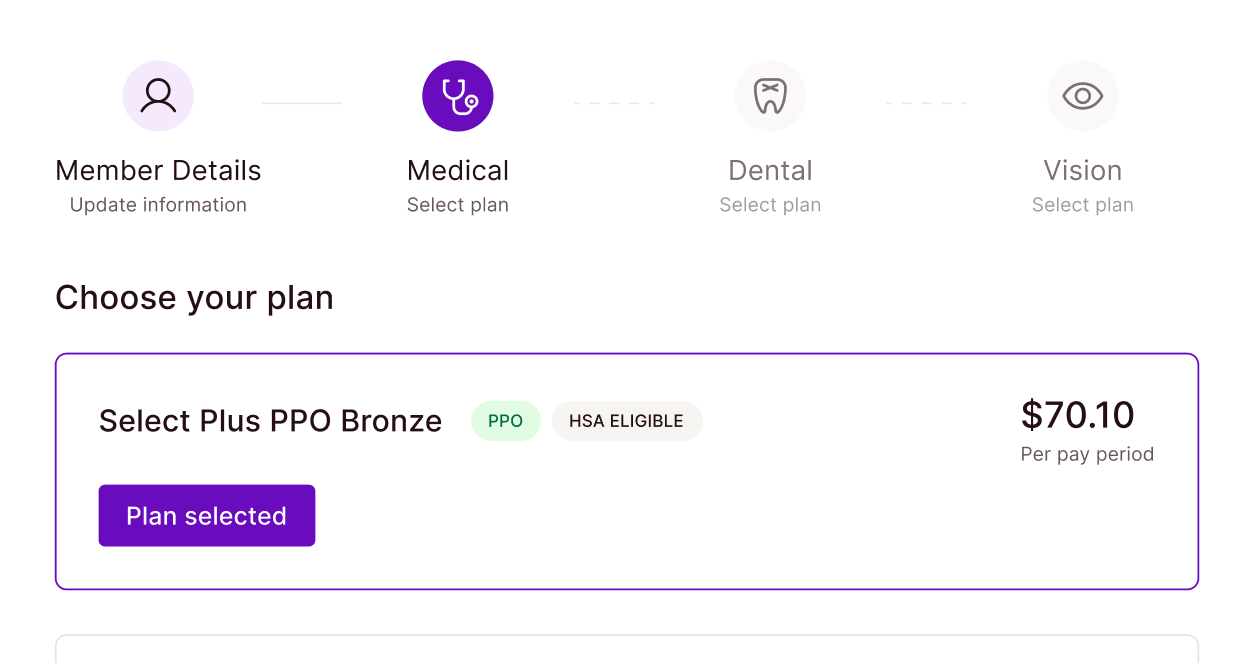Click "Select plan" beneath Dental
The width and height of the screenshot is (1254, 663).
click(770, 205)
